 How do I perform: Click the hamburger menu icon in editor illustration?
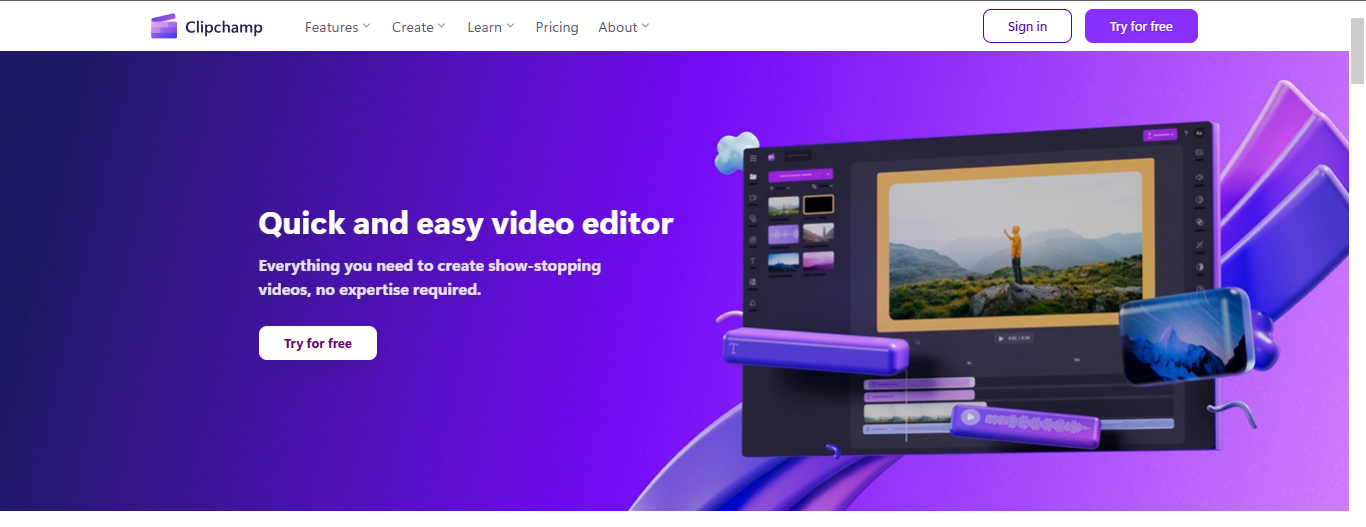[753, 158]
